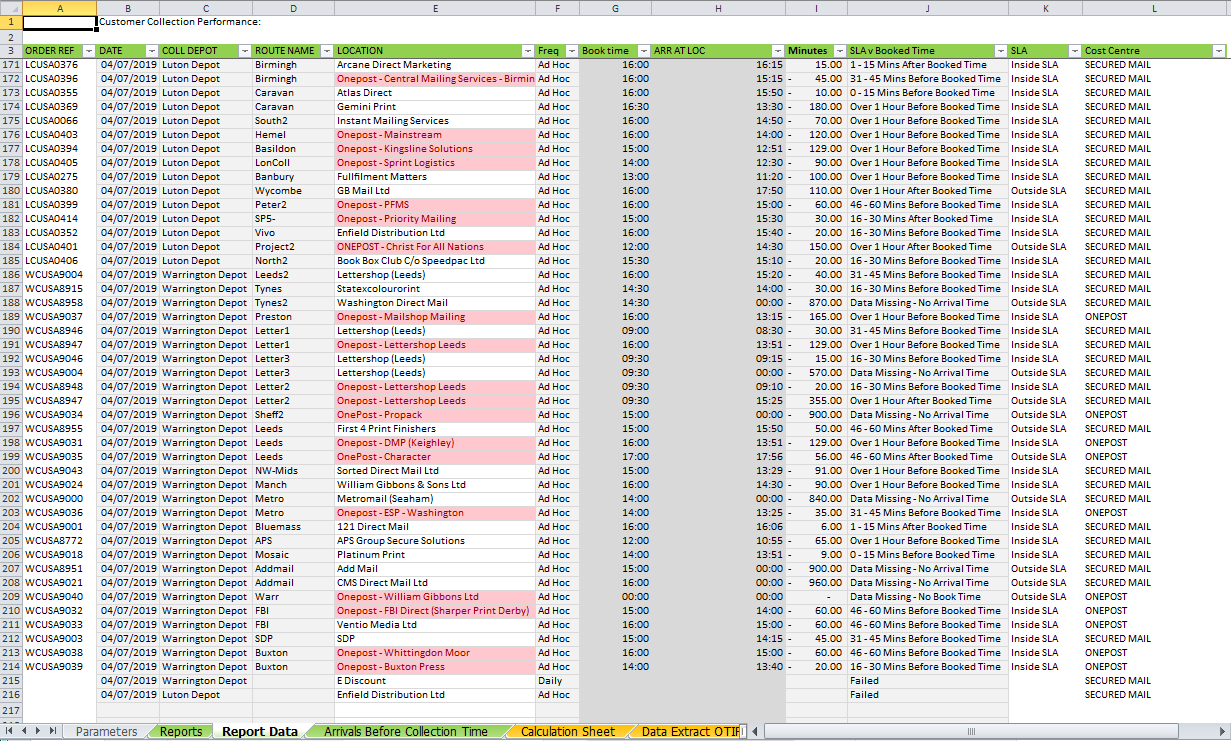
Task: Open the DATE filter dropdown
Action: click(151, 51)
